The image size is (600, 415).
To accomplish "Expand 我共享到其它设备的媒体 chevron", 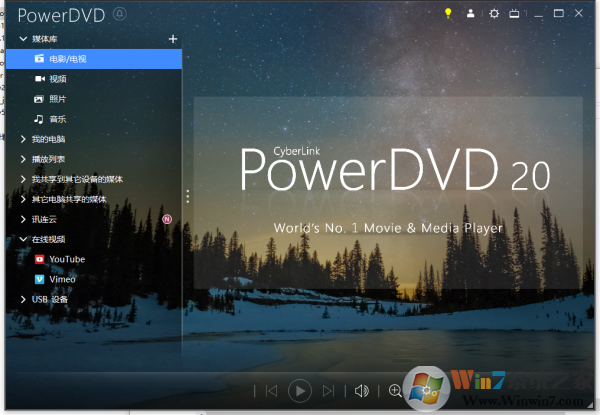I will (x=23, y=179).
